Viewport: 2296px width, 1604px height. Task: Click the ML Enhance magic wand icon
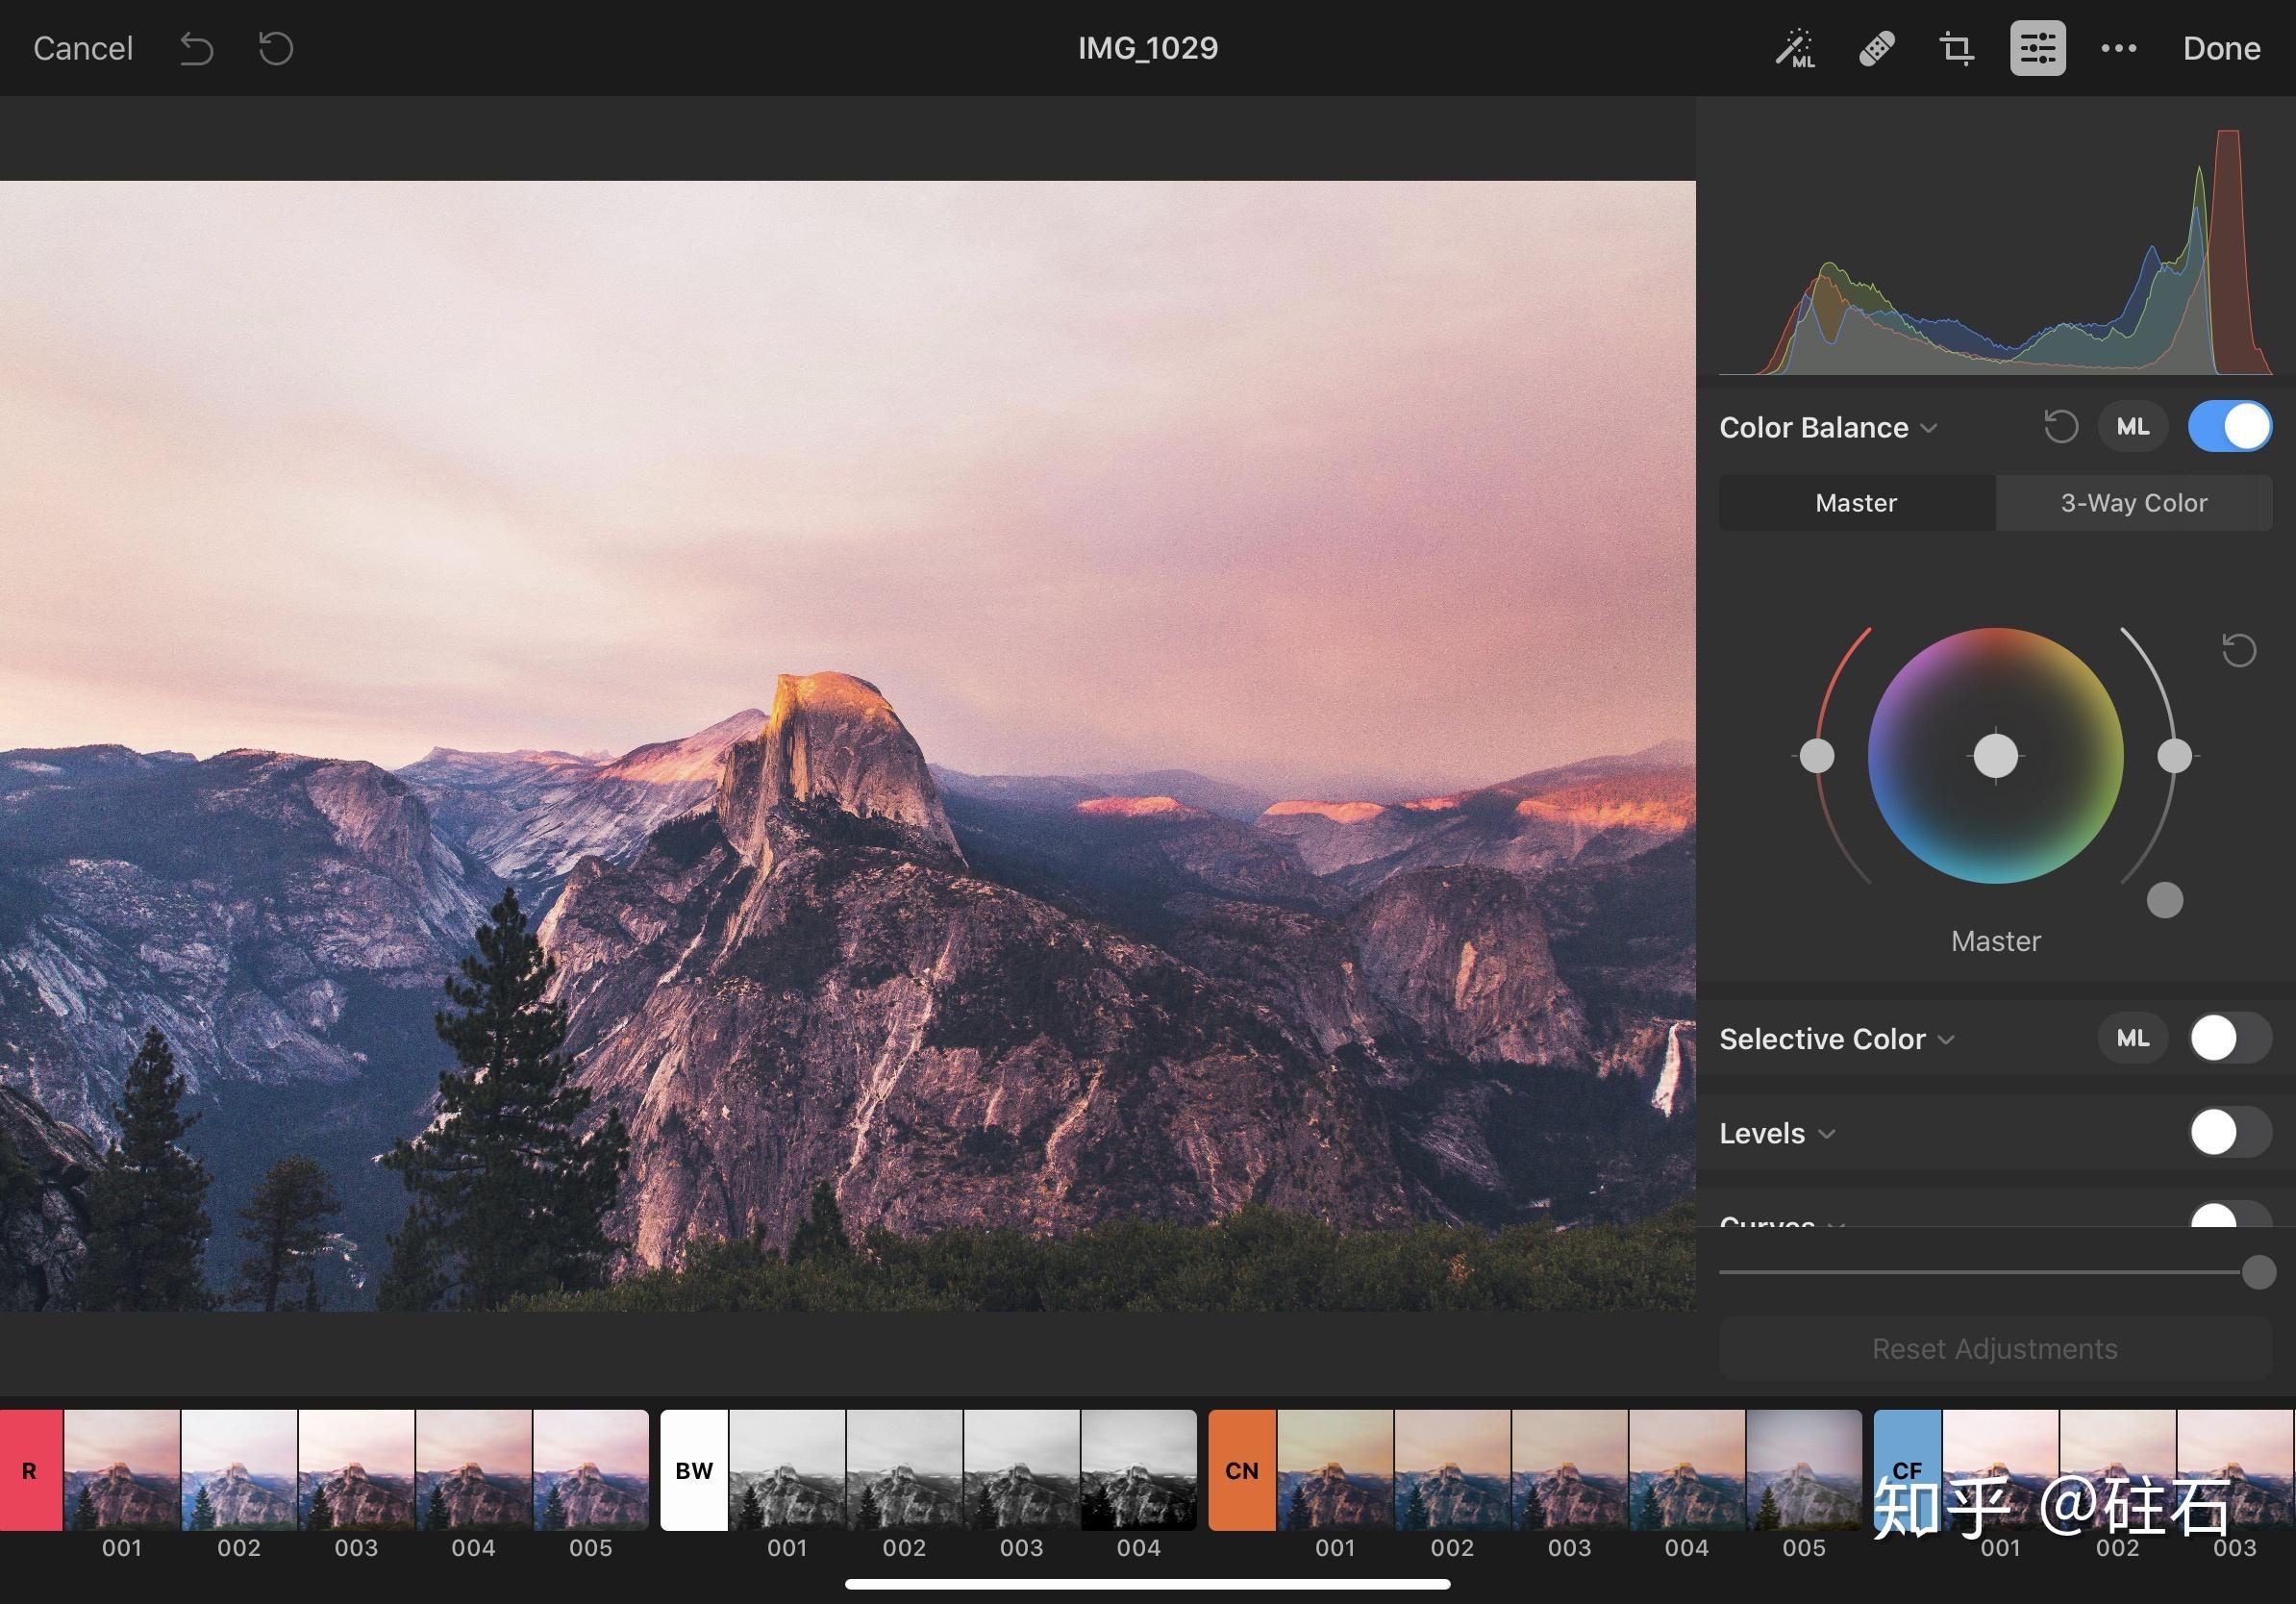(1795, 48)
